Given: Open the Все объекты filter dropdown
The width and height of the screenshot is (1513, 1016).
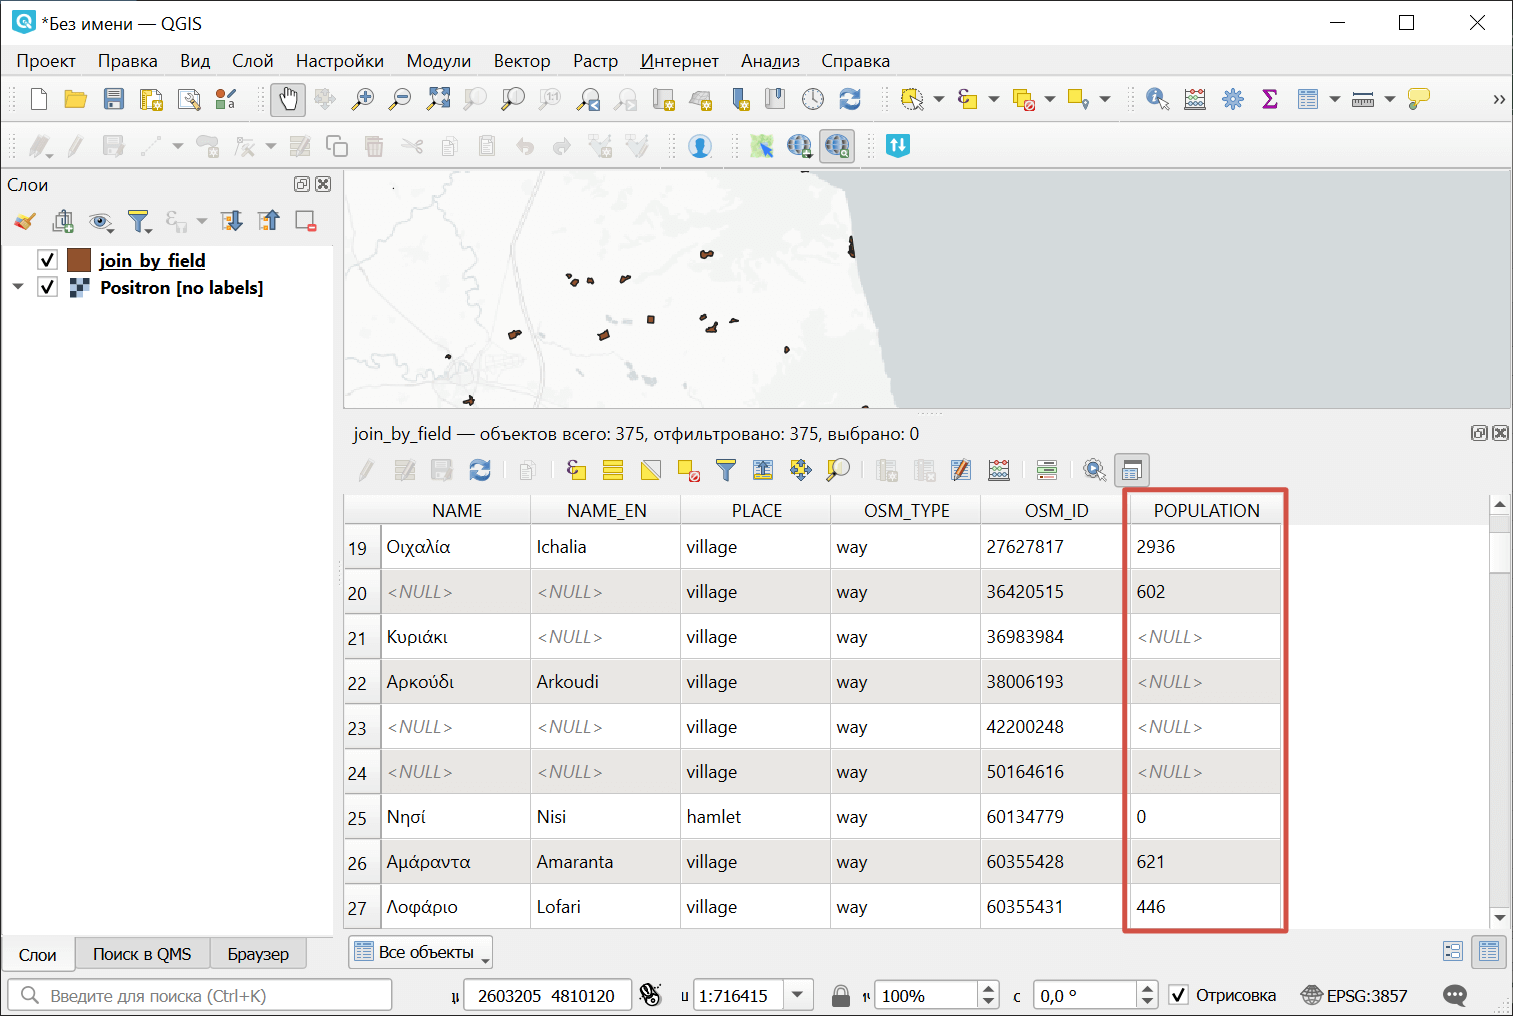Looking at the screenshot, I should (420, 952).
